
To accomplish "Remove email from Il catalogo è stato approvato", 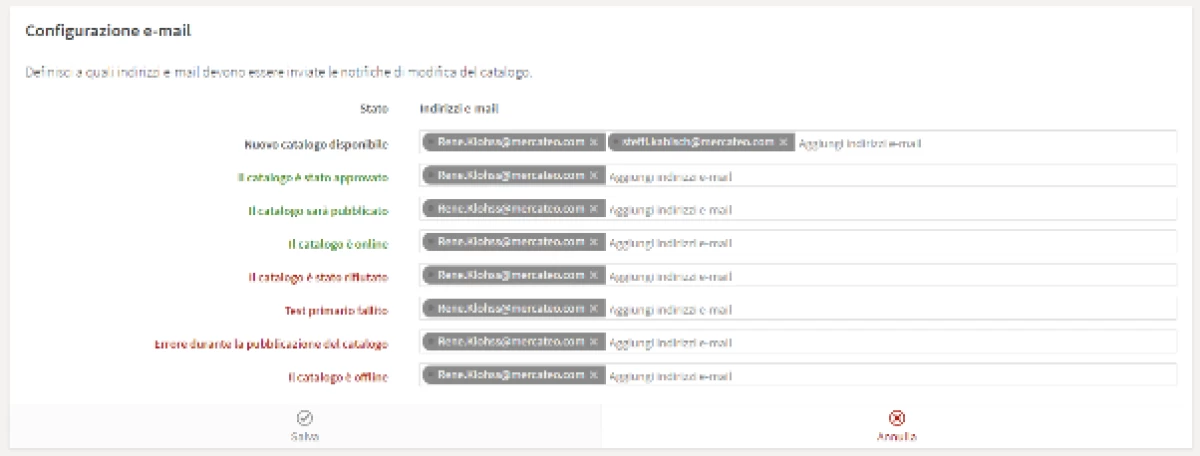I will [x=593, y=176].
